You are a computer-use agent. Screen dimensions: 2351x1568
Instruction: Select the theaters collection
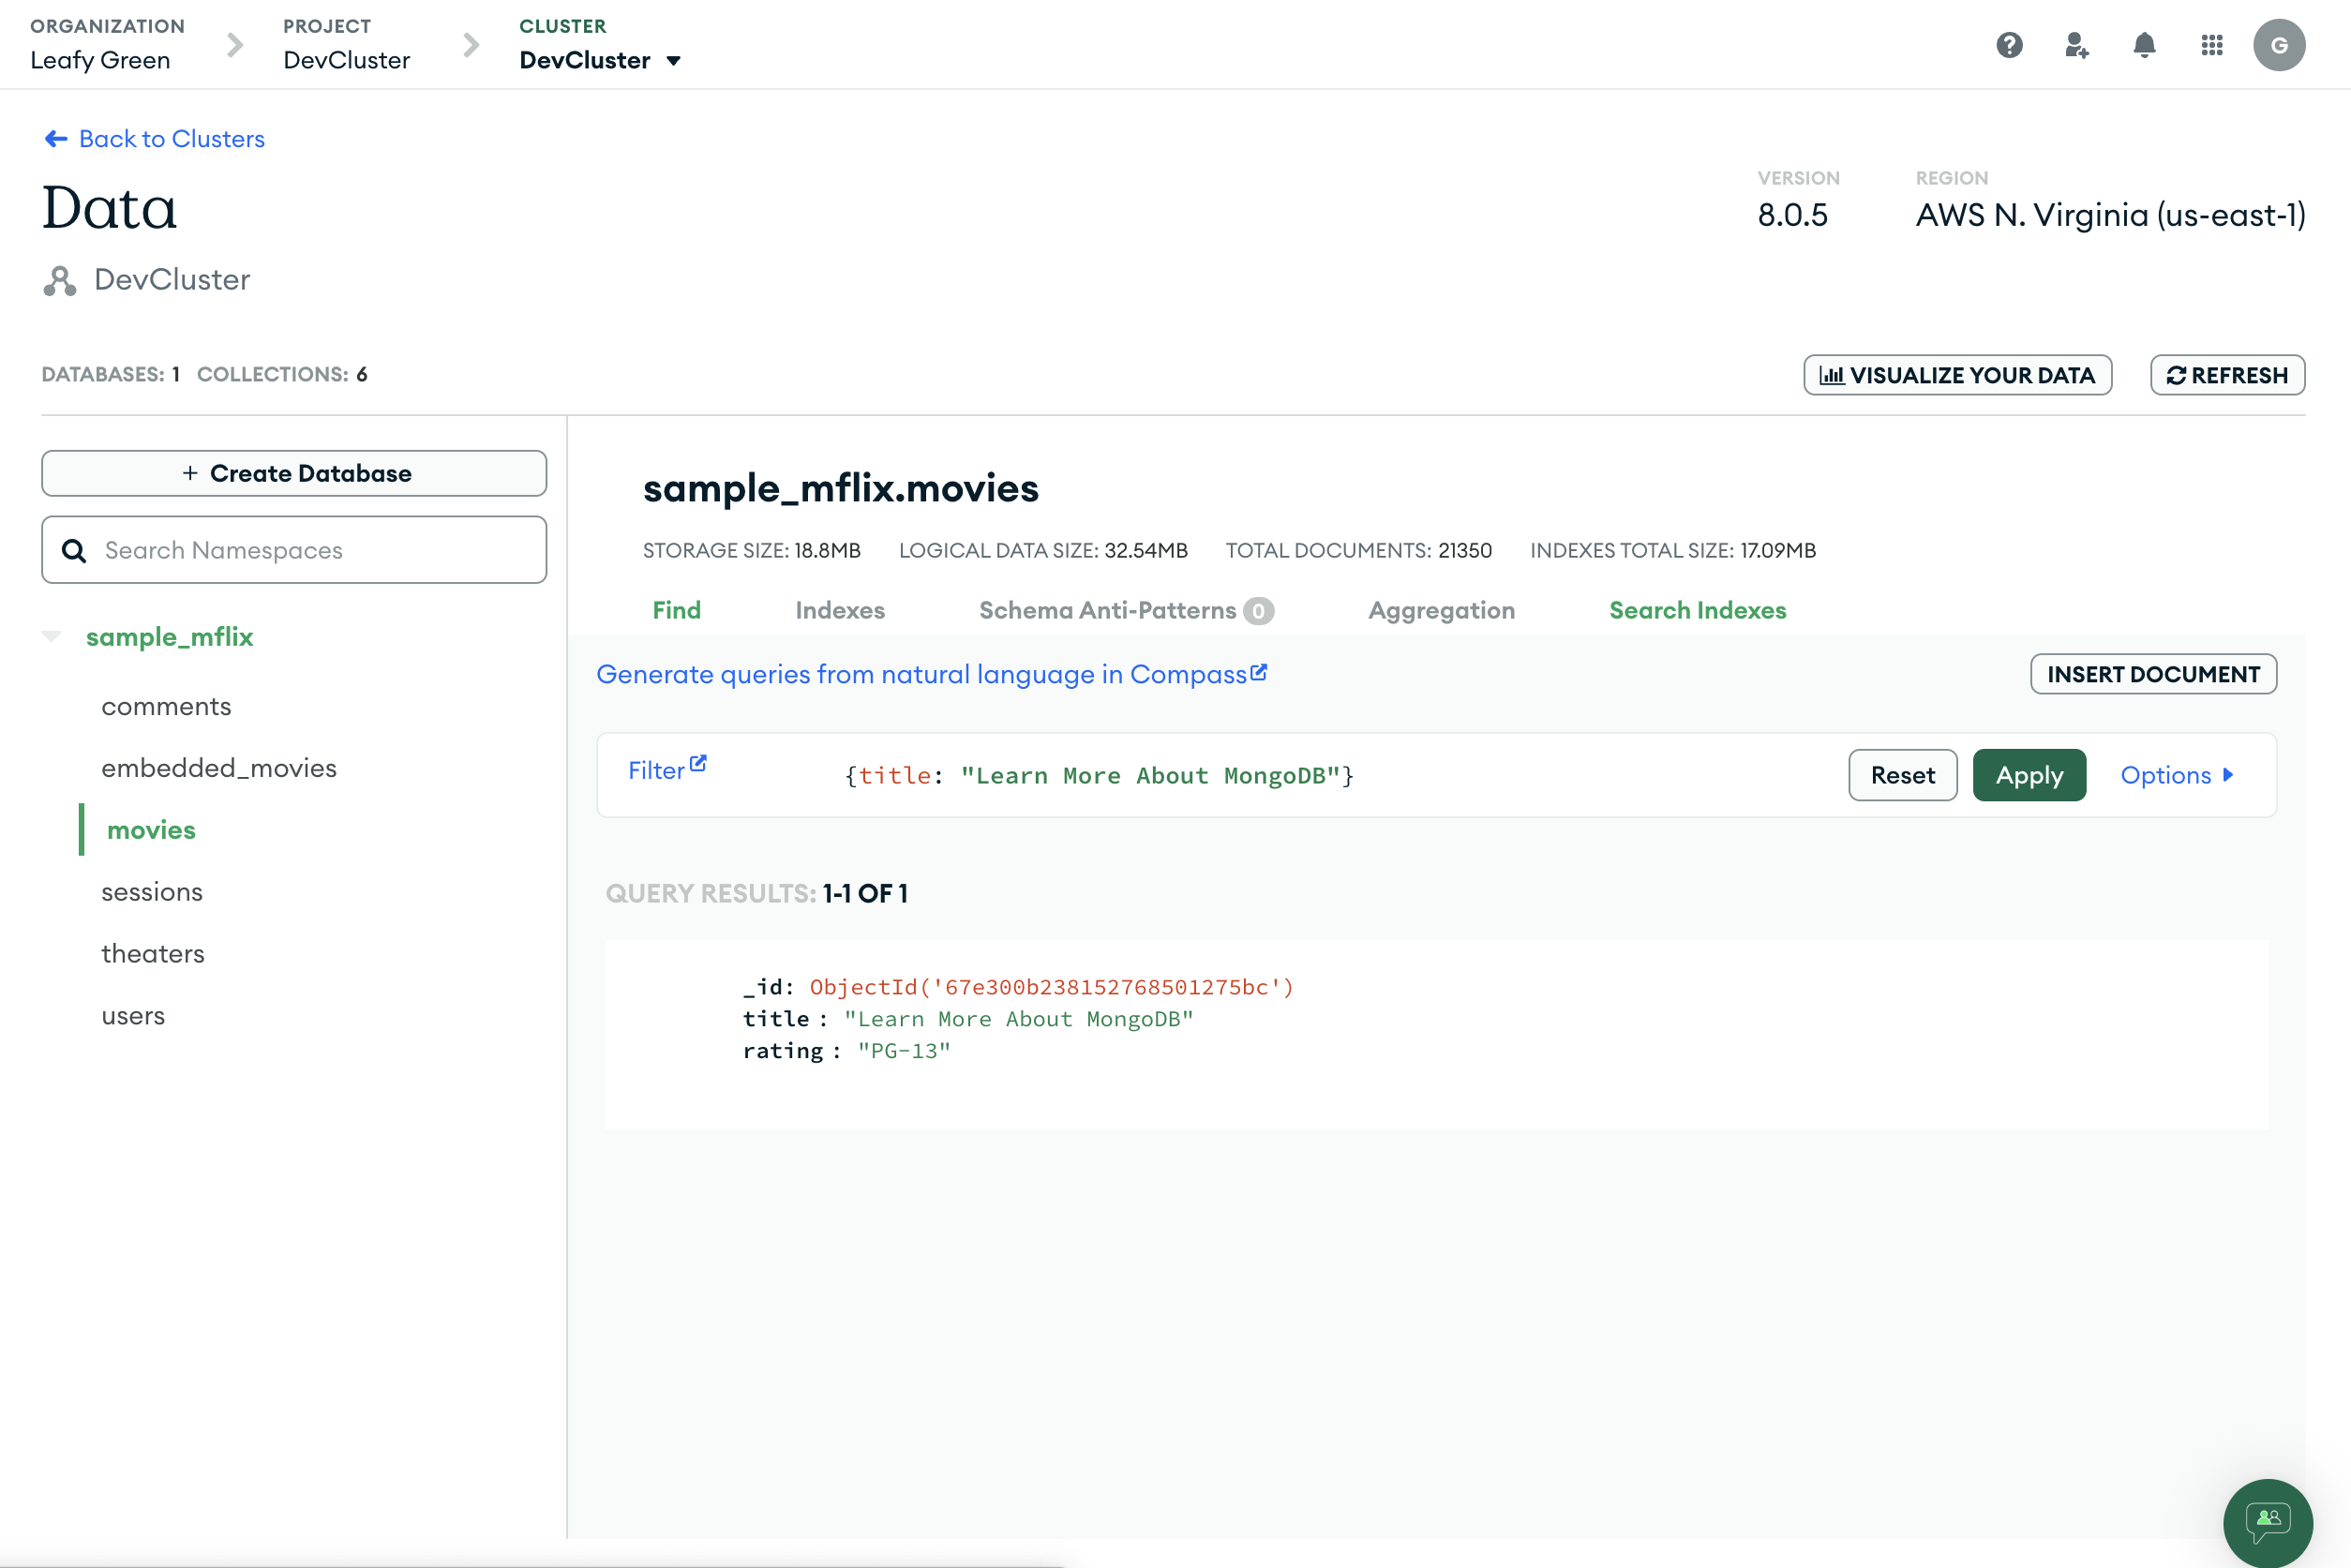coord(153,954)
